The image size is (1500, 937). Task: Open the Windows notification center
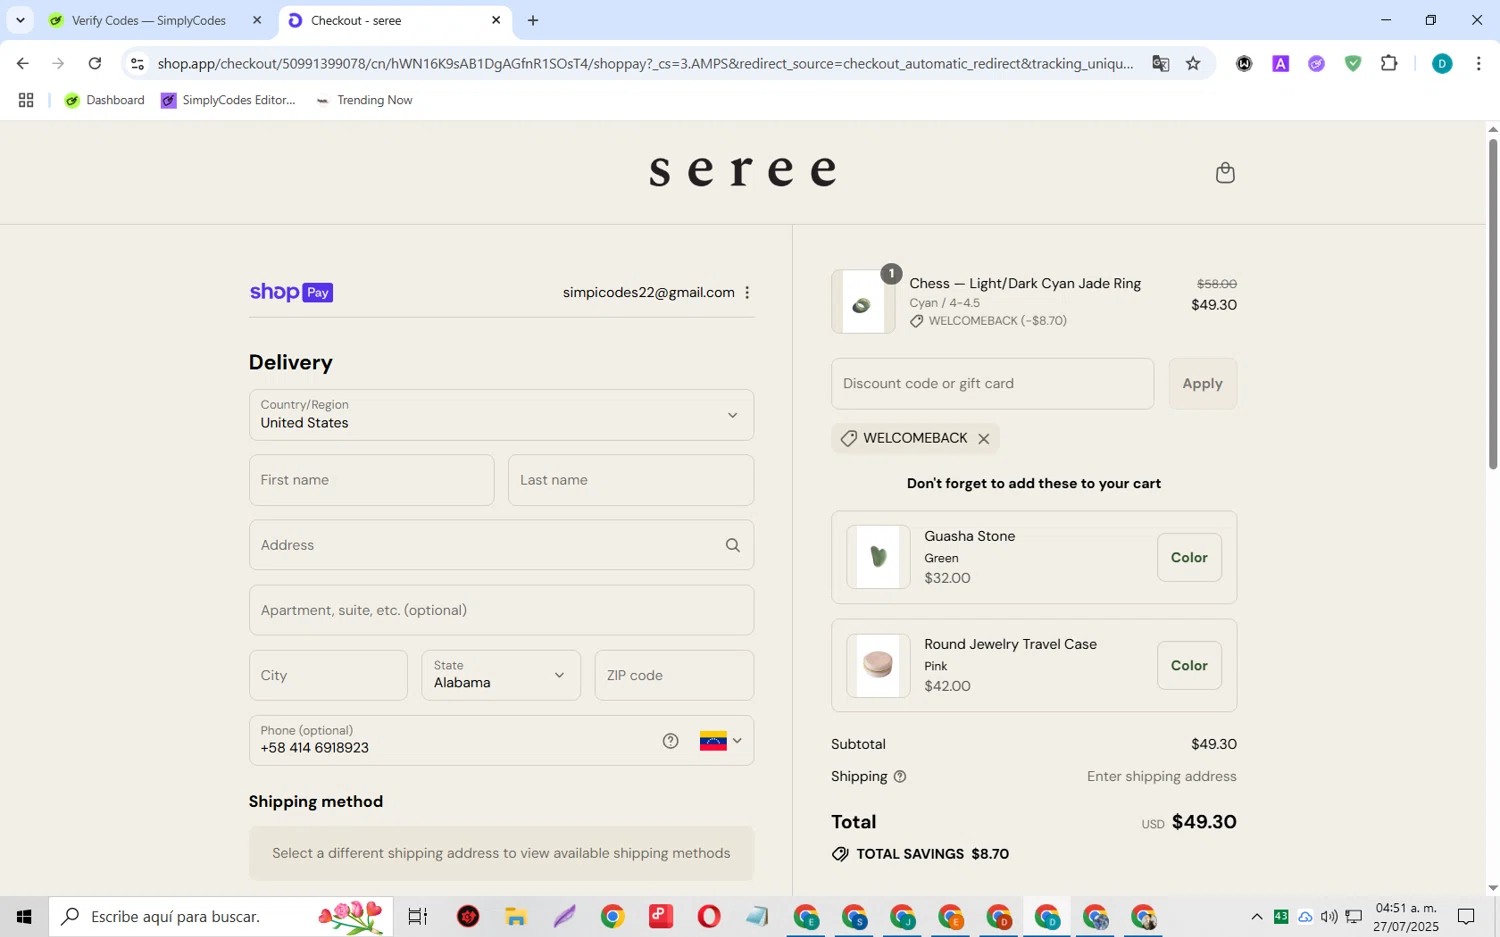click(1466, 916)
